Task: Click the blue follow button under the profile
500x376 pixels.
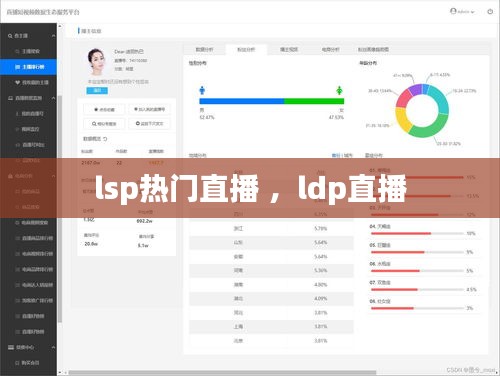Action: coord(97,90)
